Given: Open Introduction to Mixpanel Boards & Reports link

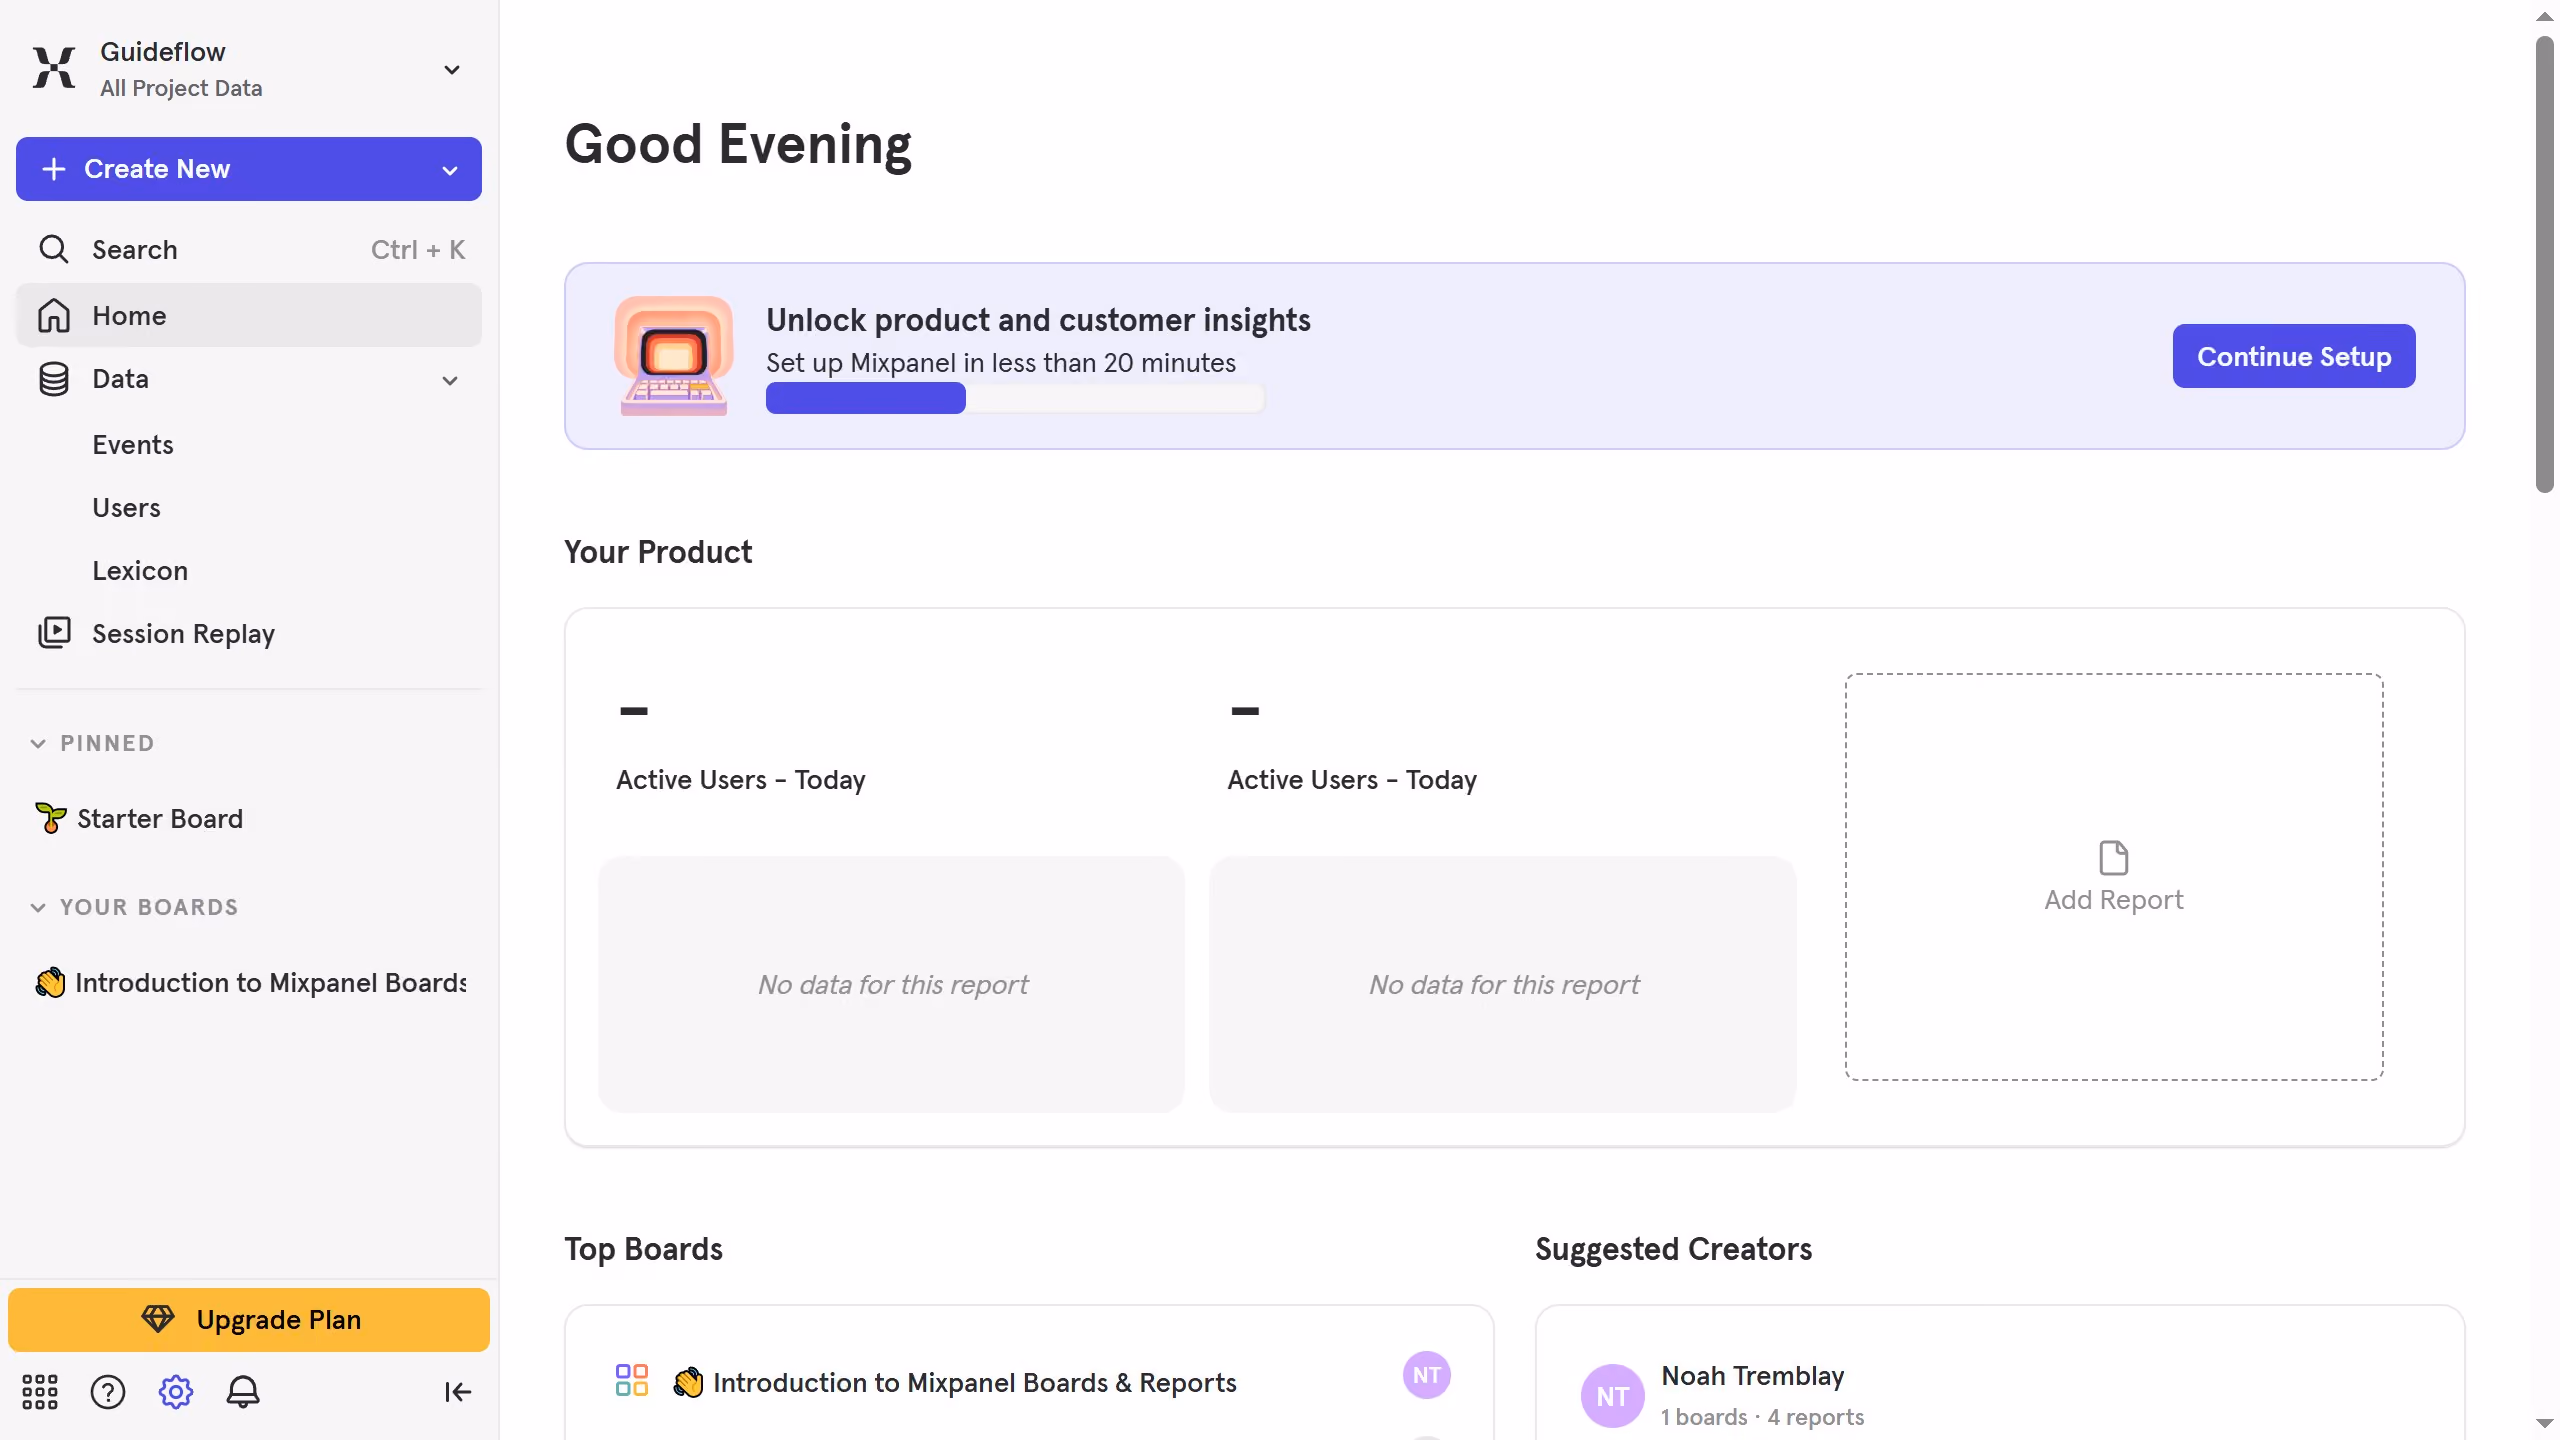Looking at the screenshot, I should point(975,1382).
